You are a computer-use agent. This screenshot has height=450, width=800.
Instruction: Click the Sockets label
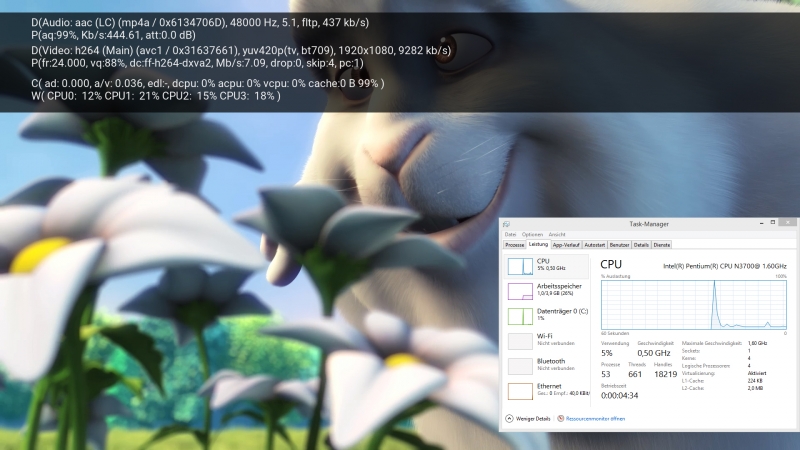pyautogui.click(x=691, y=351)
